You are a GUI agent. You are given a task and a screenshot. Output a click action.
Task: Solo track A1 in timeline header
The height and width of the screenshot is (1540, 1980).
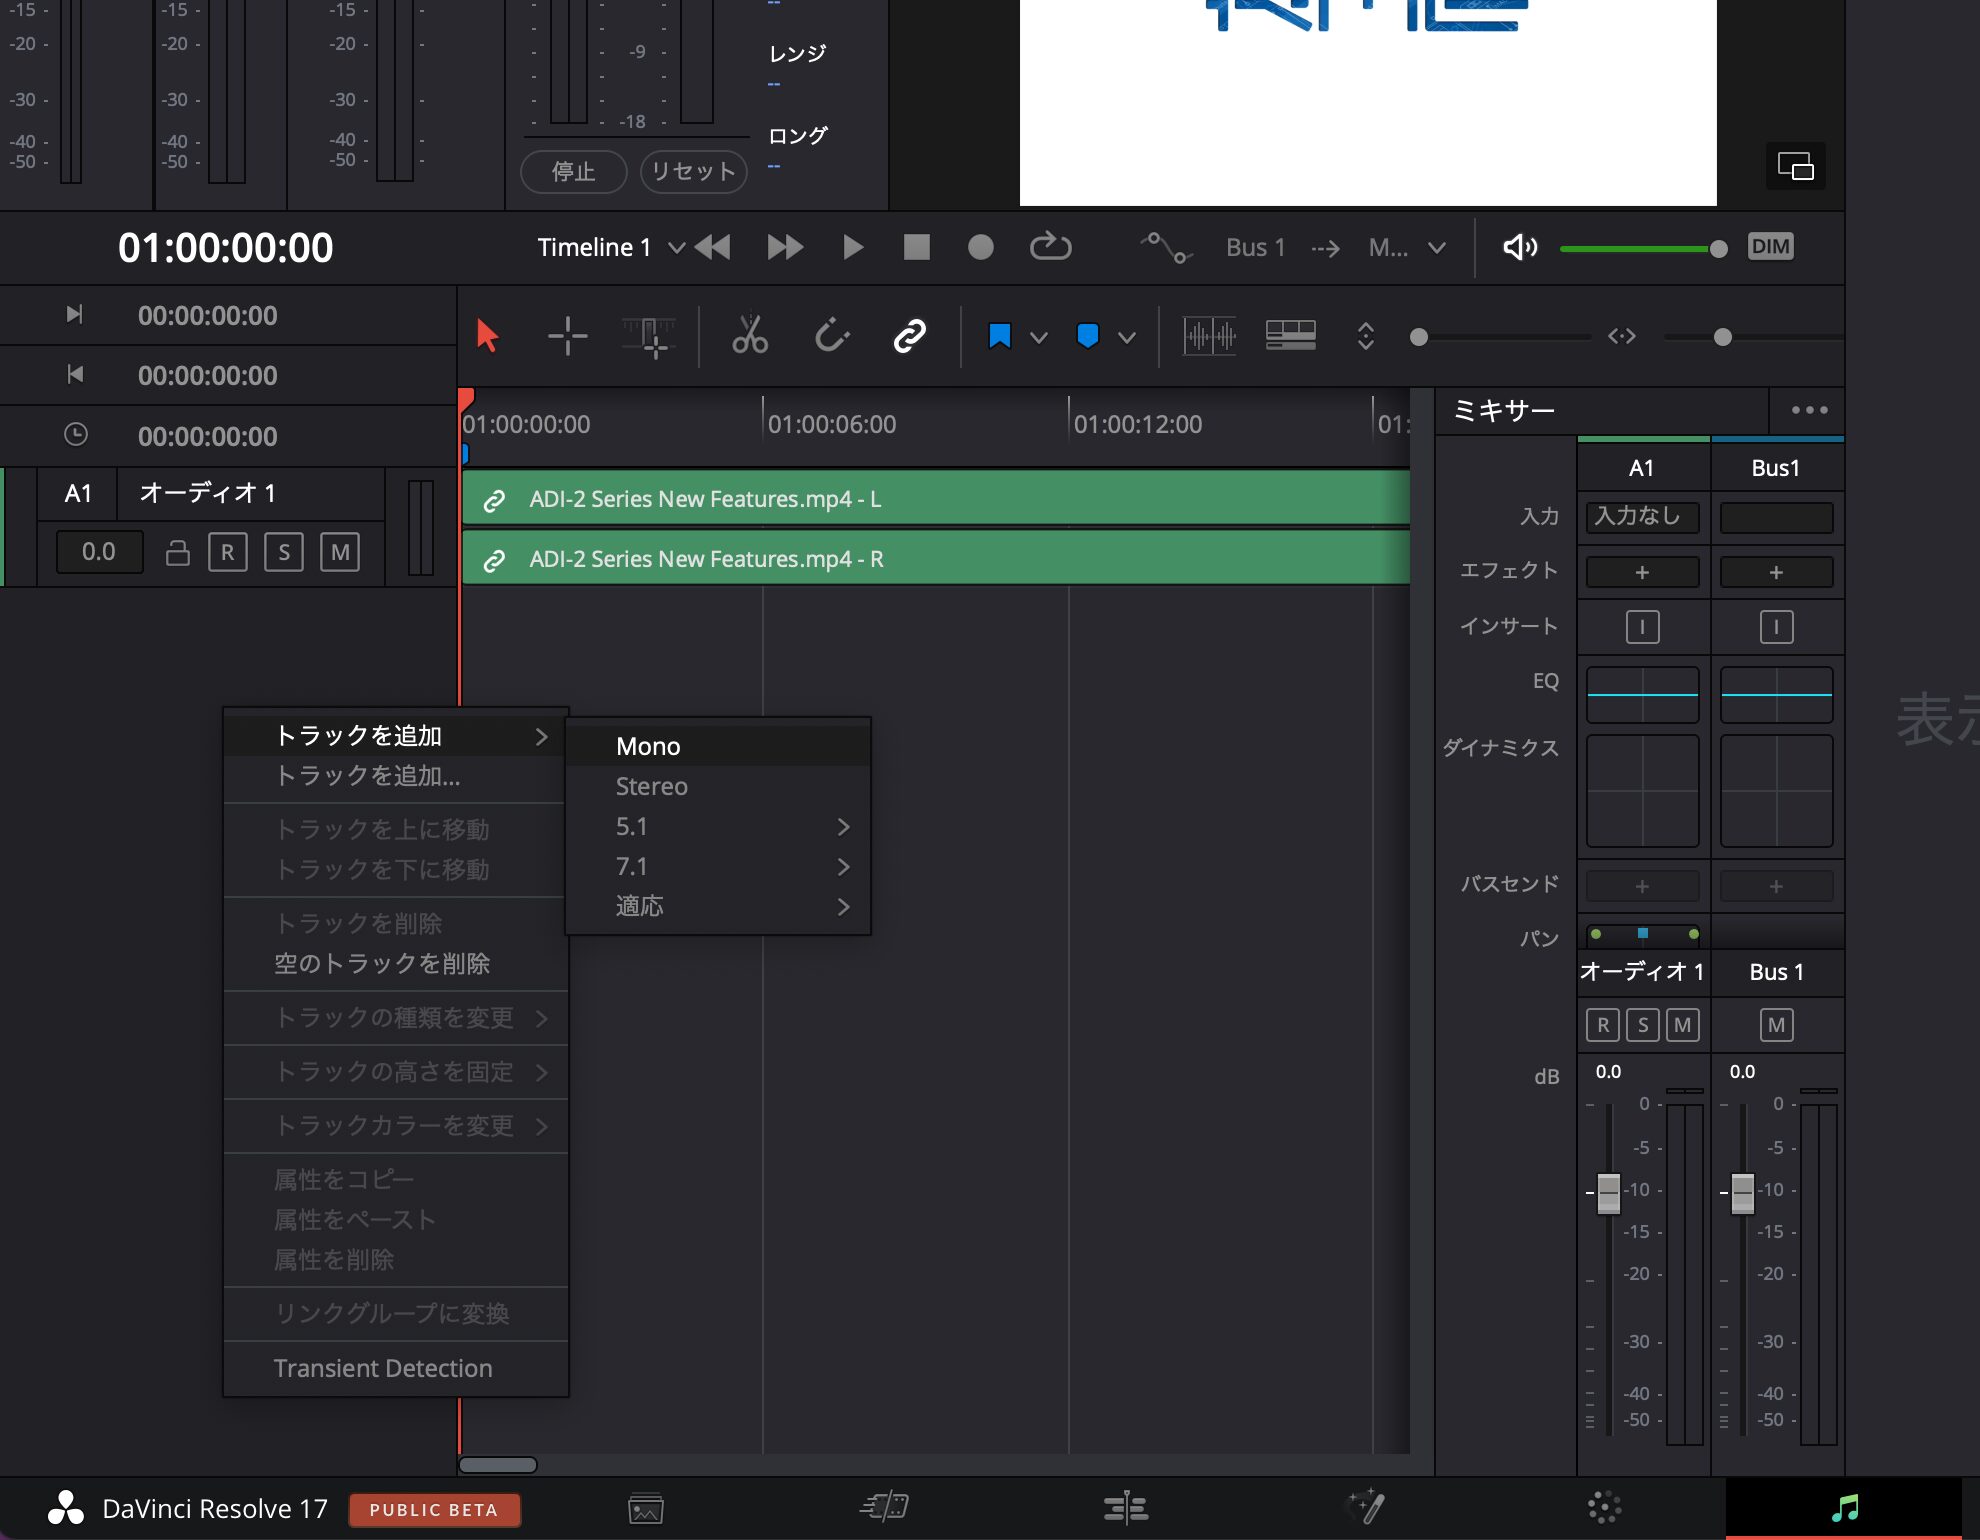tap(284, 552)
